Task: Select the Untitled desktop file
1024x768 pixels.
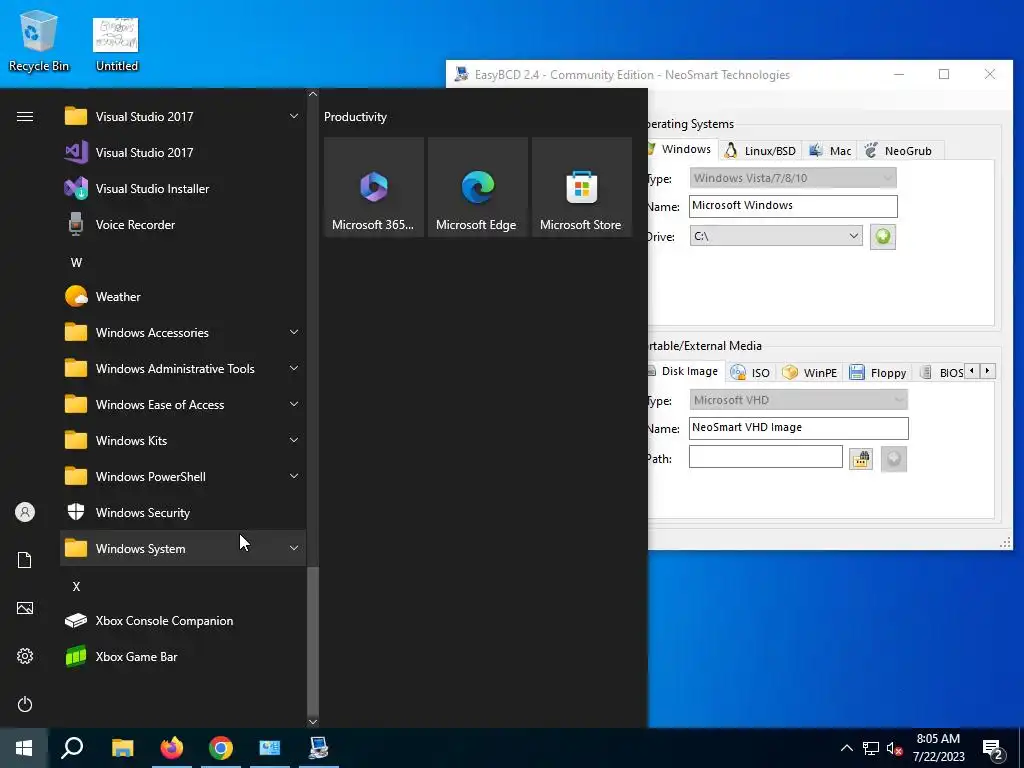Action: coord(116,44)
